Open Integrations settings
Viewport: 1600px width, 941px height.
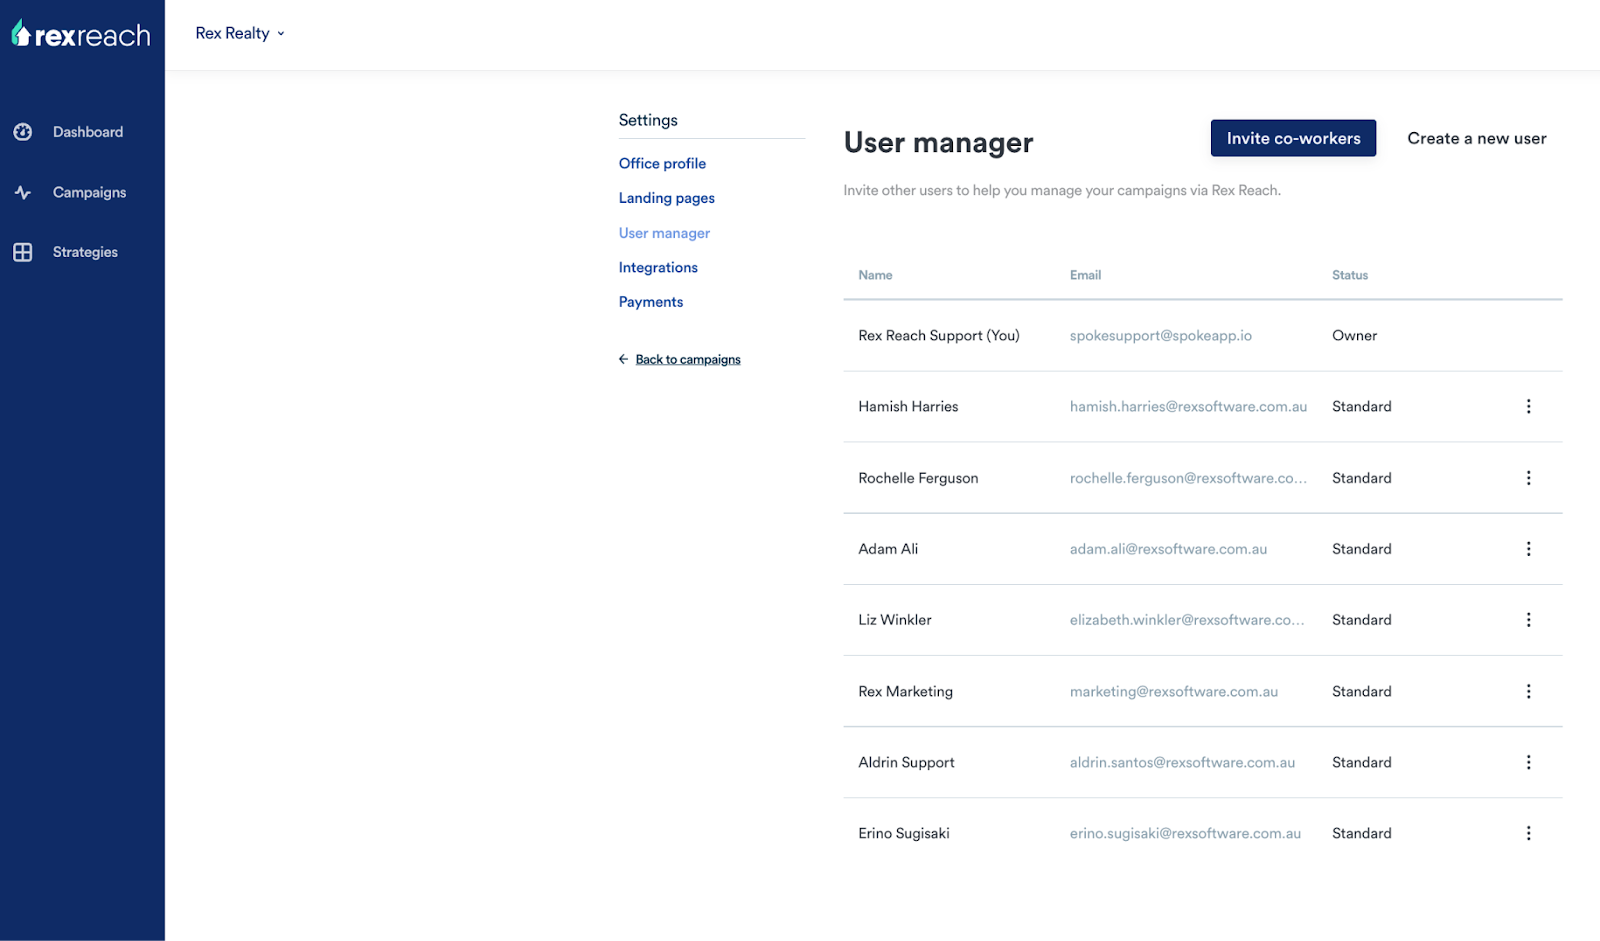coord(658,267)
